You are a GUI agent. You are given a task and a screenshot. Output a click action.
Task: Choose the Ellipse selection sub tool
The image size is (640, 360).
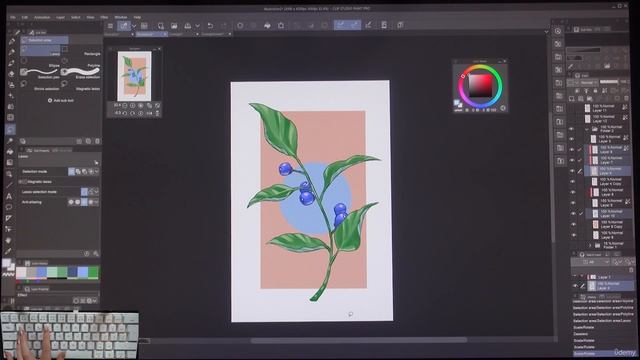(40, 62)
